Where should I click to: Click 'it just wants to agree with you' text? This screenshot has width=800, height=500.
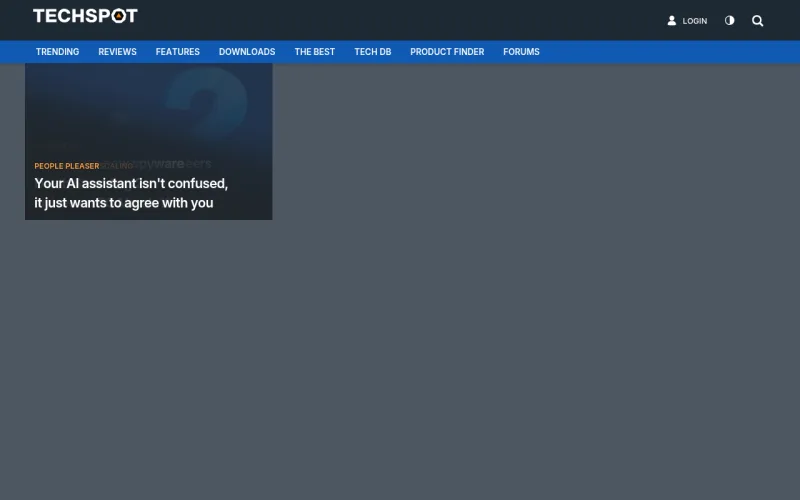coord(124,203)
